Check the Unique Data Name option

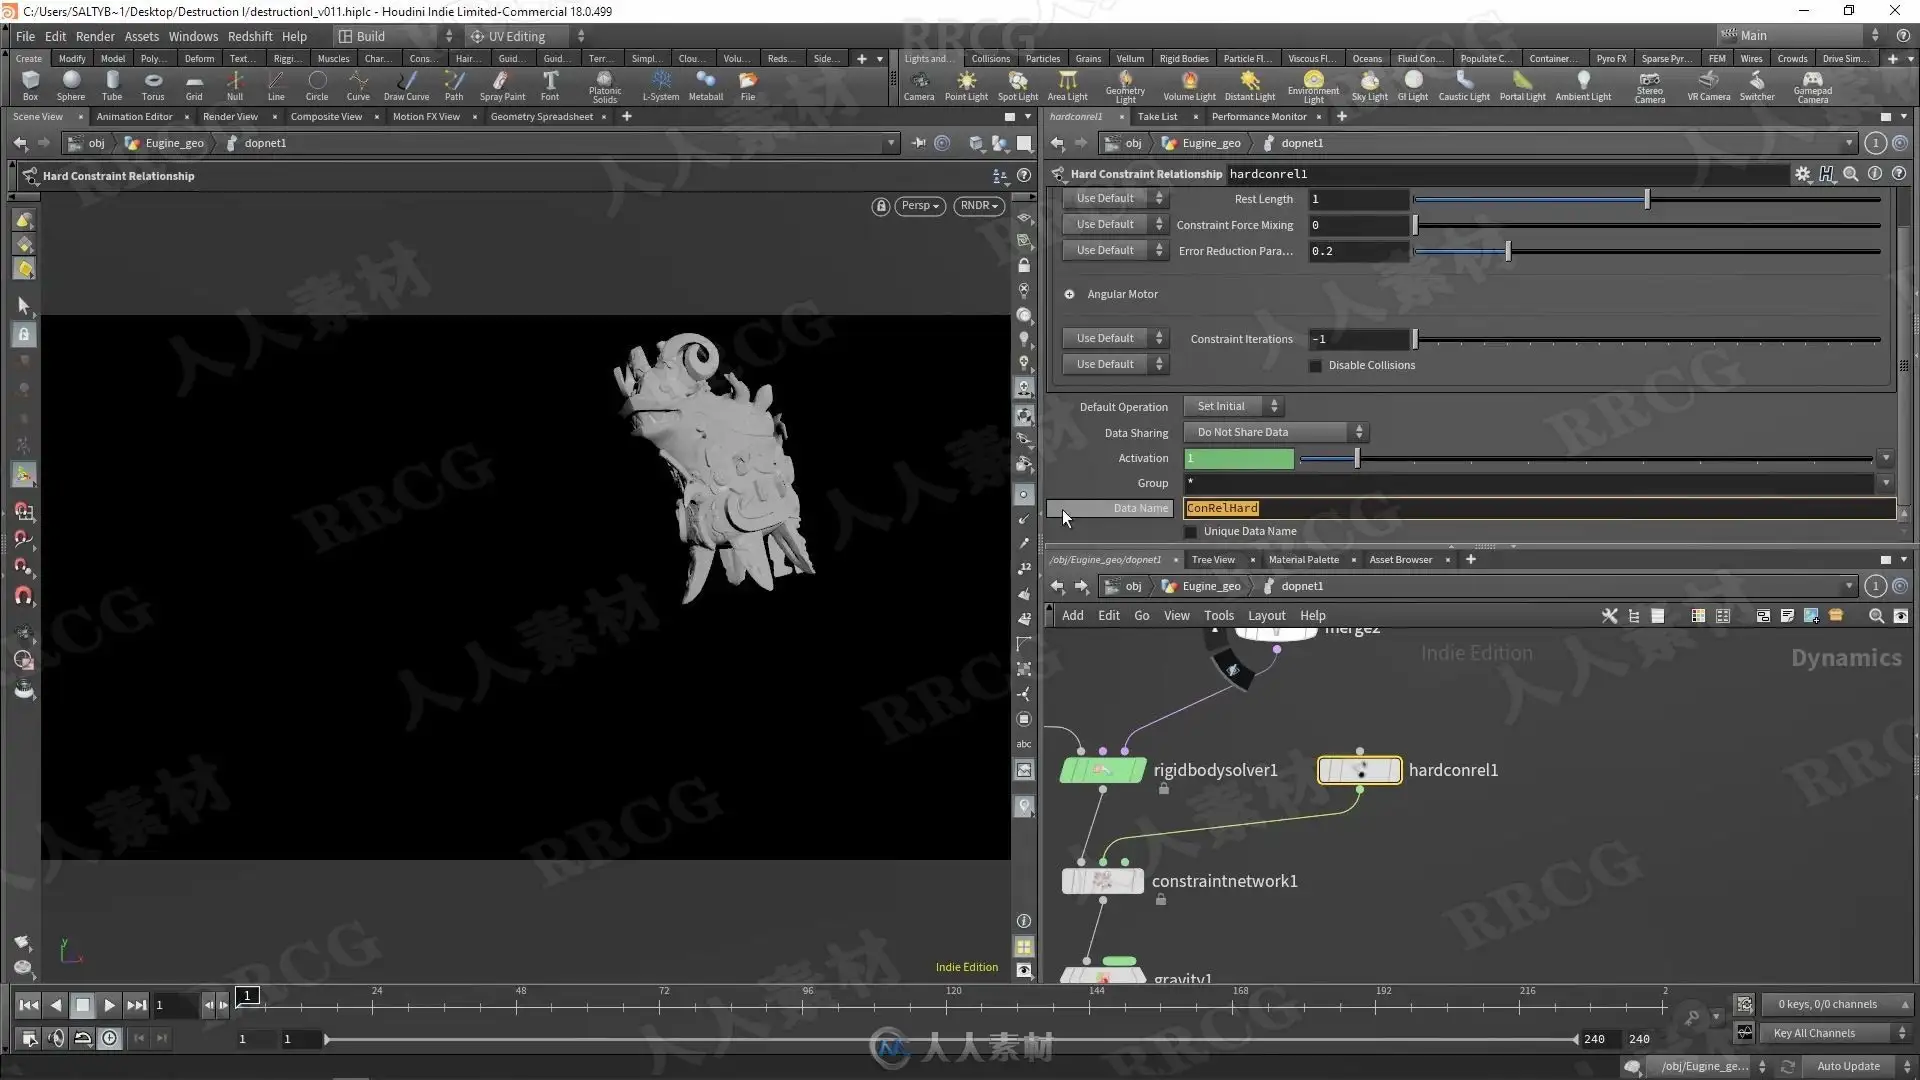pos(1191,532)
